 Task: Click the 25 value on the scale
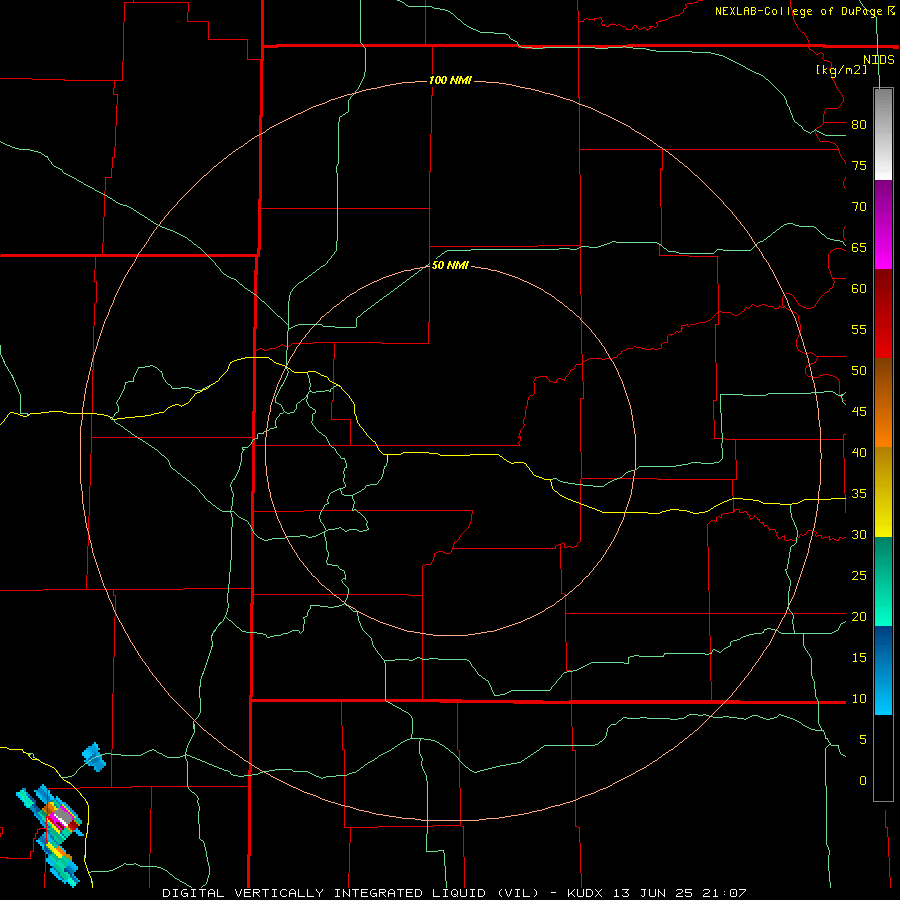click(859, 576)
